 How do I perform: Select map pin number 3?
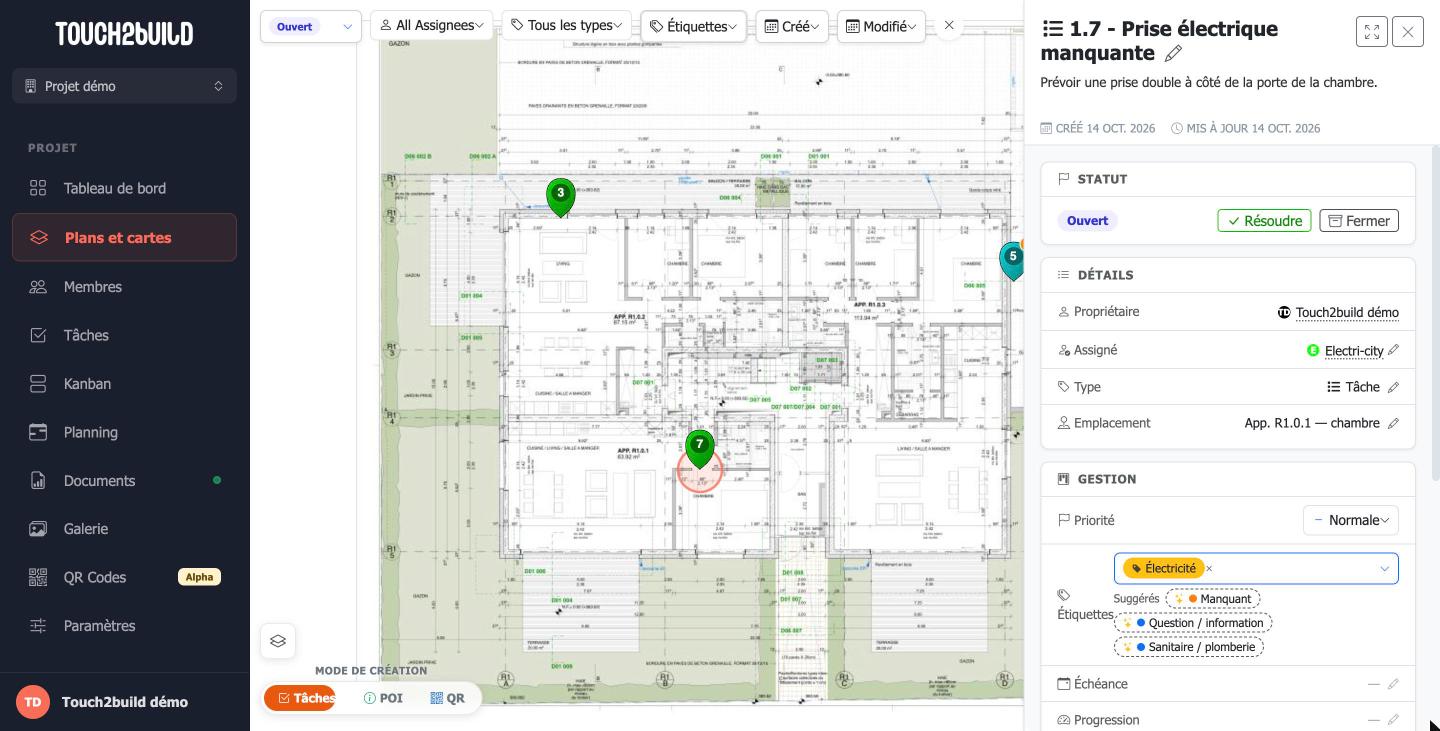[x=560, y=197]
